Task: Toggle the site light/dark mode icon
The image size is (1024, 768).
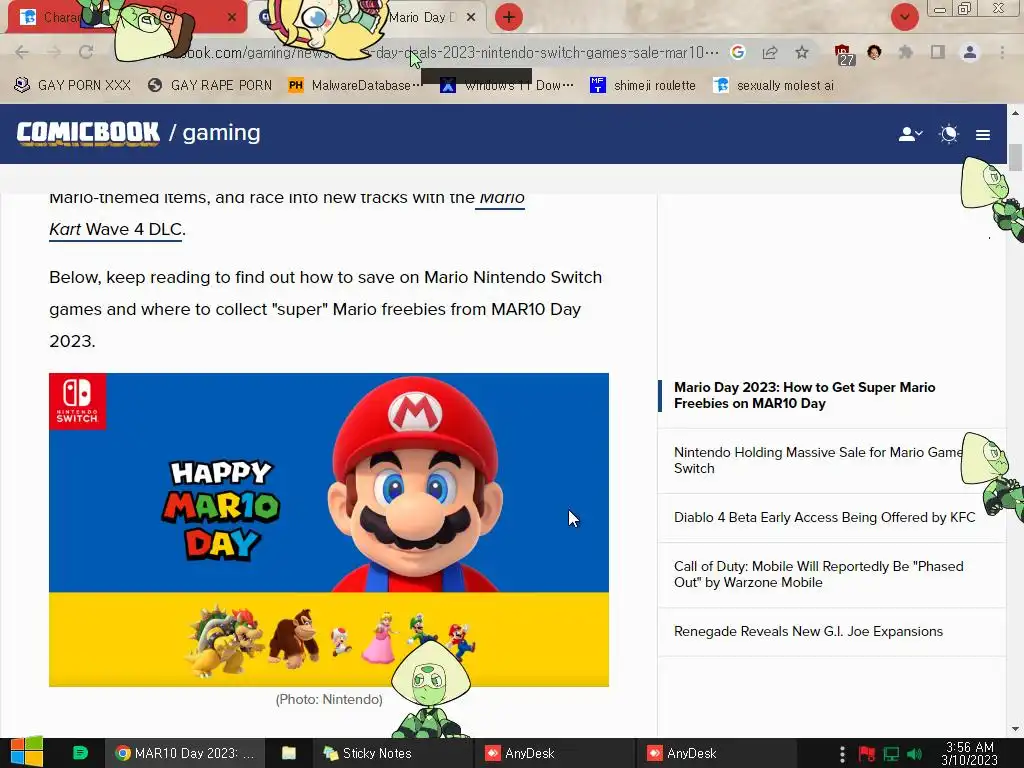Action: (x=948, y=135)
